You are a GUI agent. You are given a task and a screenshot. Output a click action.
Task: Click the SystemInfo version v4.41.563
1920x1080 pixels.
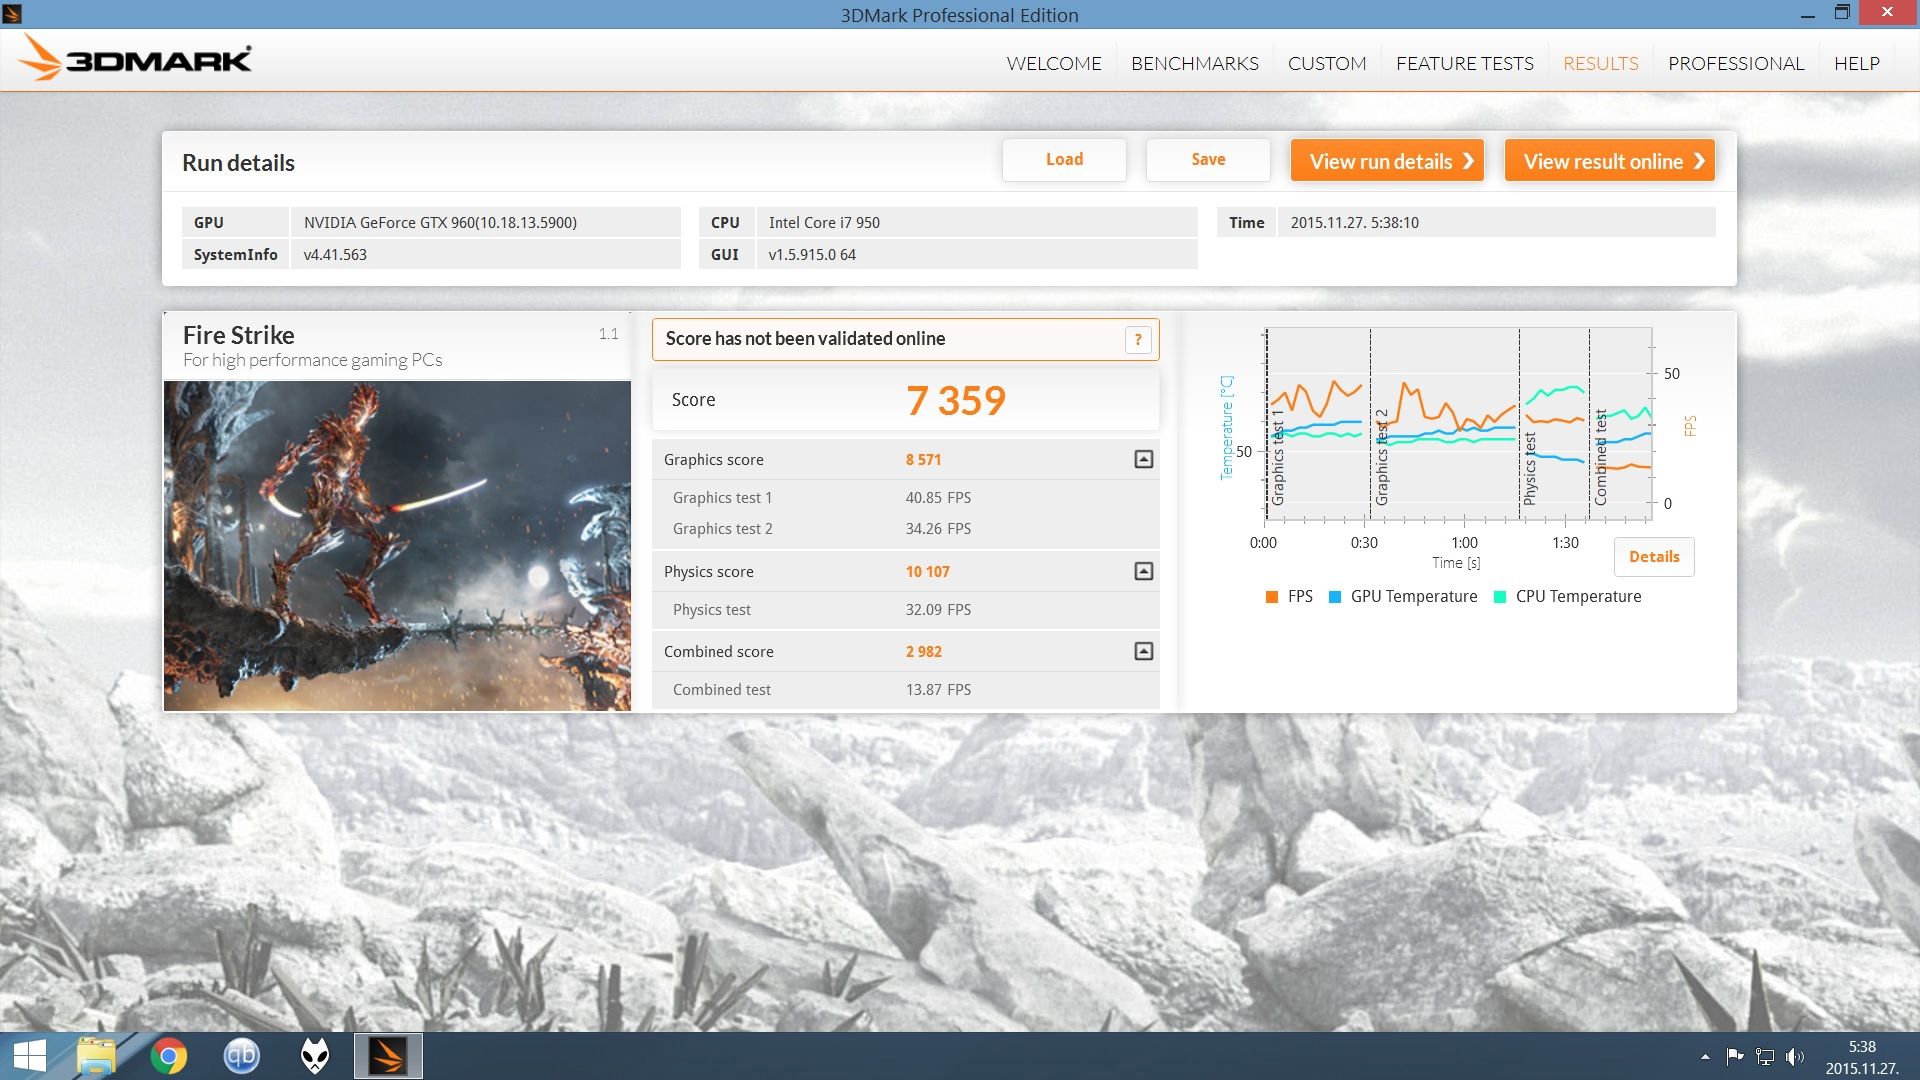coord(335,255)
